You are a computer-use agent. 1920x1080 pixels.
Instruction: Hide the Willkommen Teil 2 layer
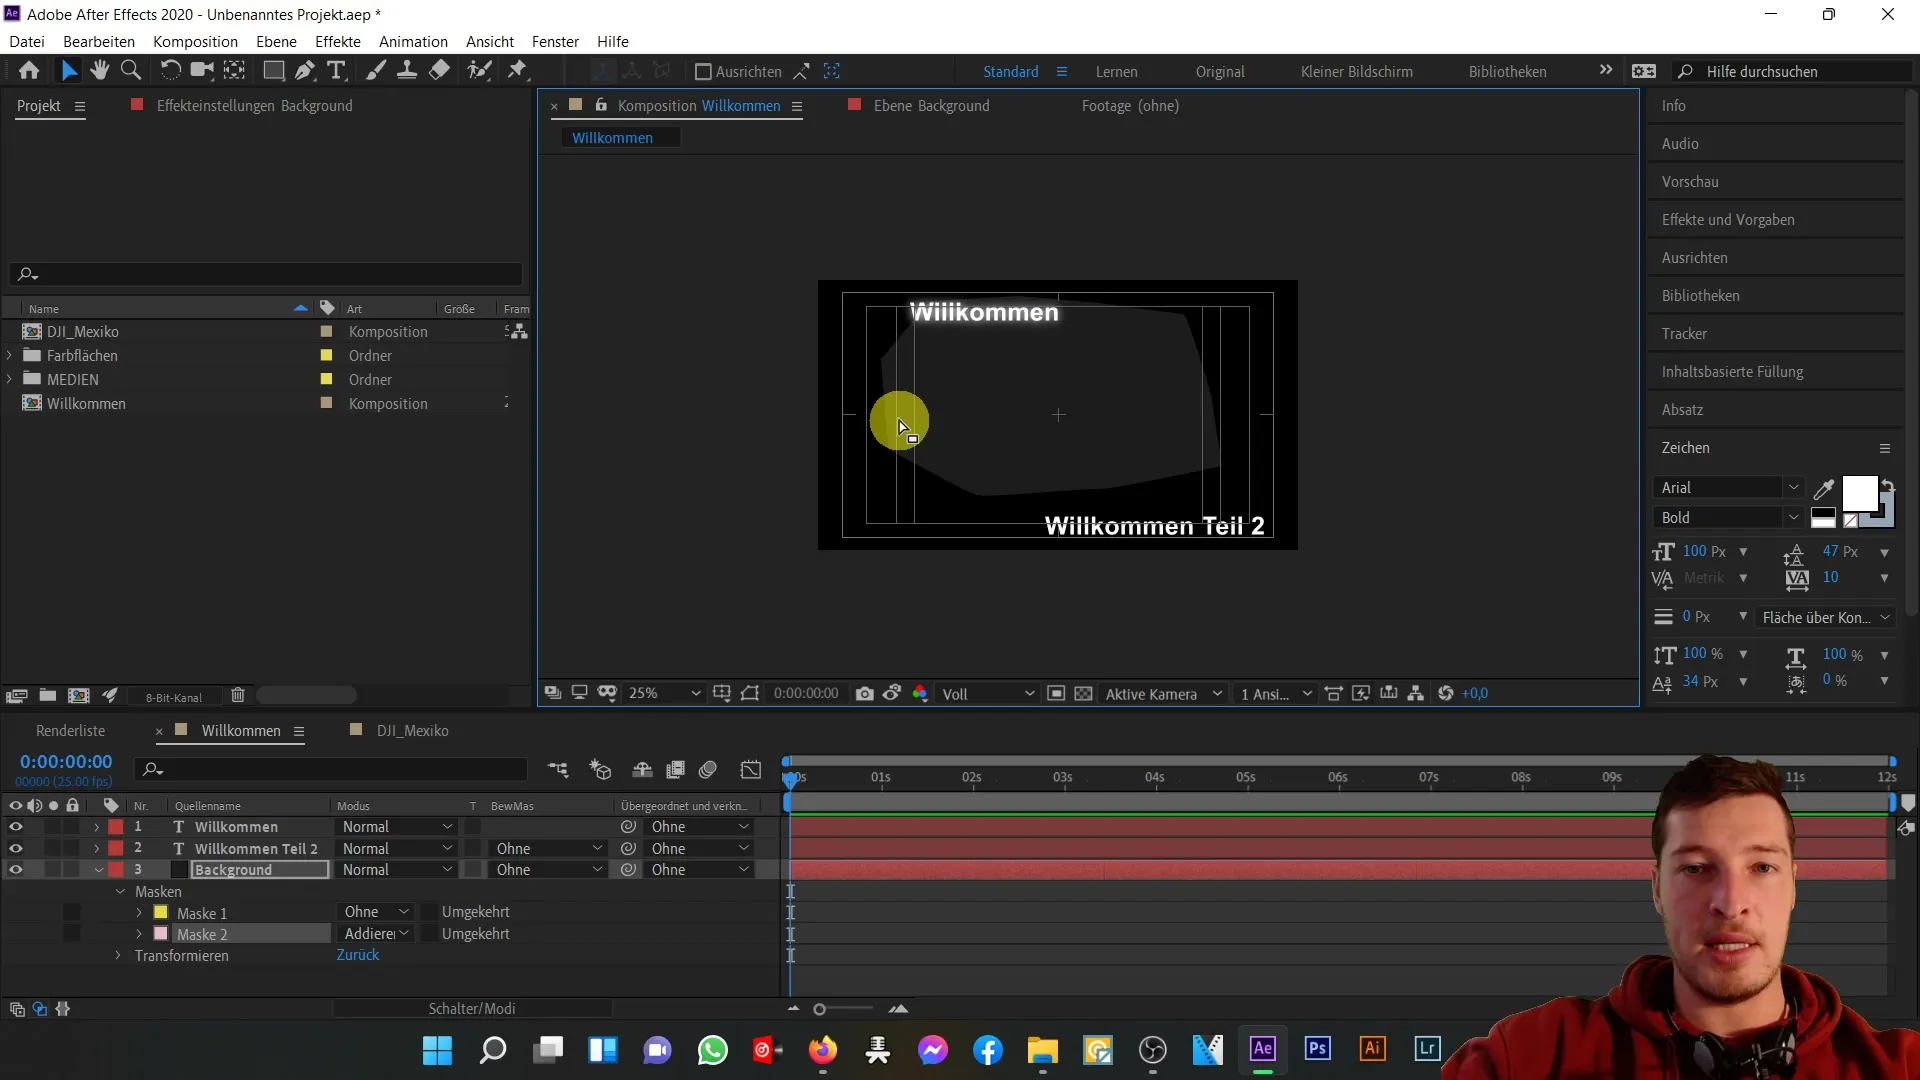[x=15, y=848]
